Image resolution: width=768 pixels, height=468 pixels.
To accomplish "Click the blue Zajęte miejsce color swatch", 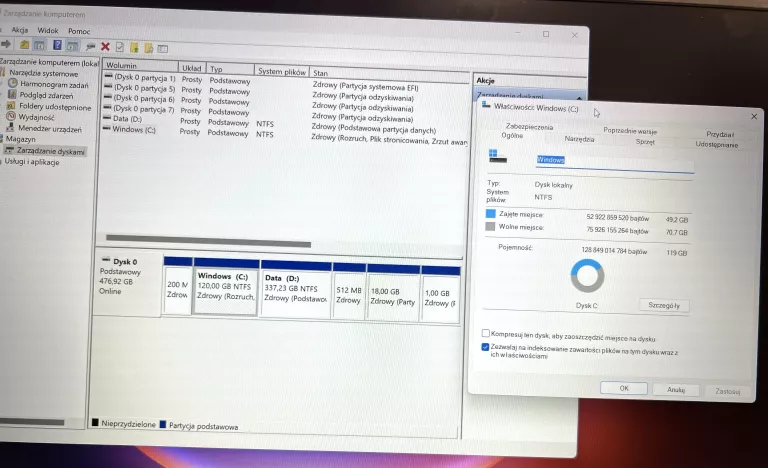I will pyautogui.click(x=490, y=214).
